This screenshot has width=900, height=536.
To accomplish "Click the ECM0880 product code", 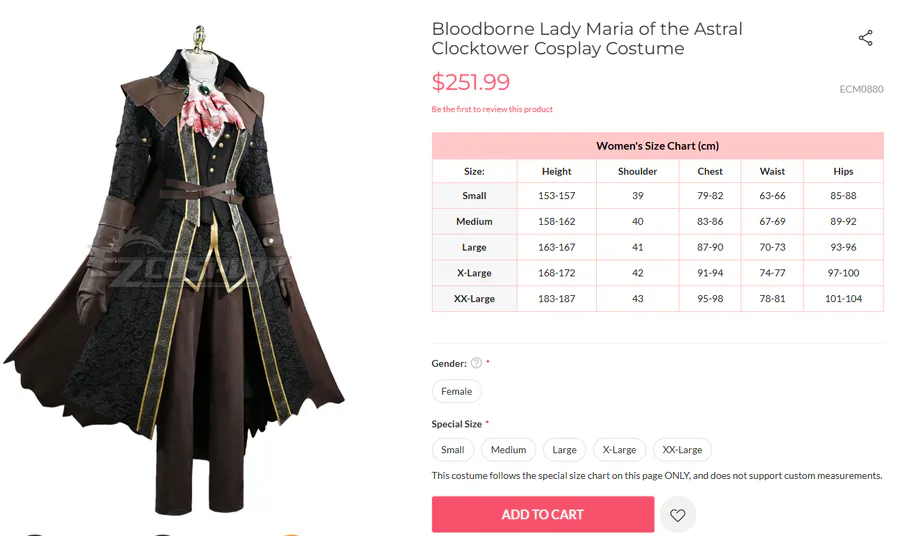I will [x=861, y=89].
